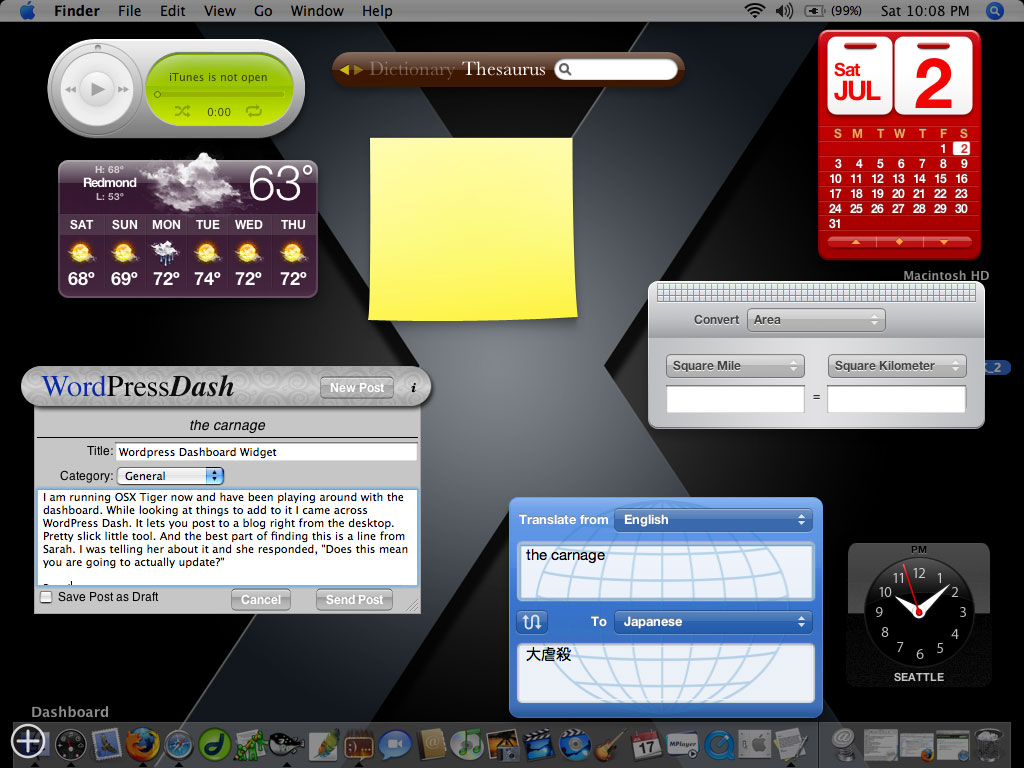Click the Spotlight search icon

(x=994, y=11)
